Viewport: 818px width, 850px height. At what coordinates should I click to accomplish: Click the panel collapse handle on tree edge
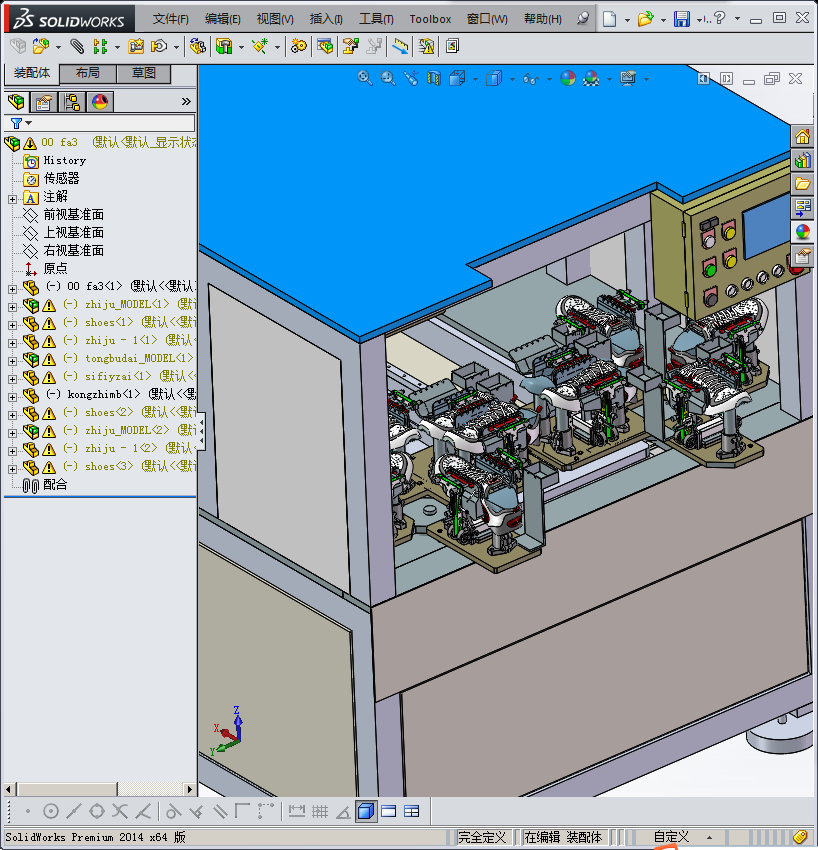[x=201, y=431]
